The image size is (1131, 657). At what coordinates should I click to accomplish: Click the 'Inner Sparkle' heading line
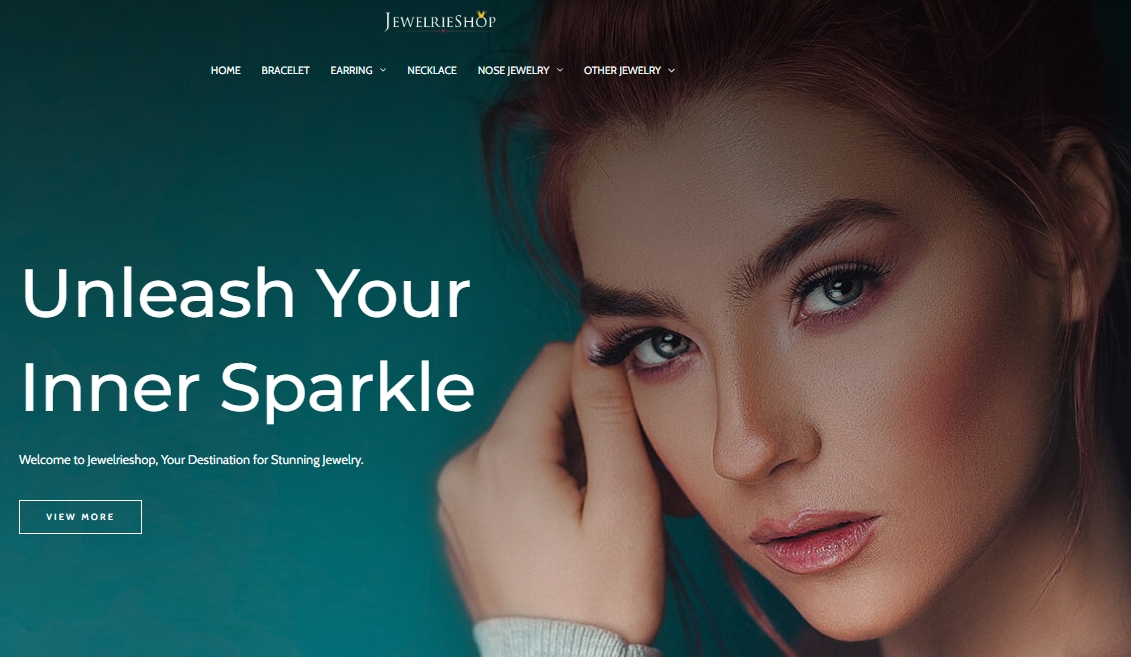pos(247,388)
